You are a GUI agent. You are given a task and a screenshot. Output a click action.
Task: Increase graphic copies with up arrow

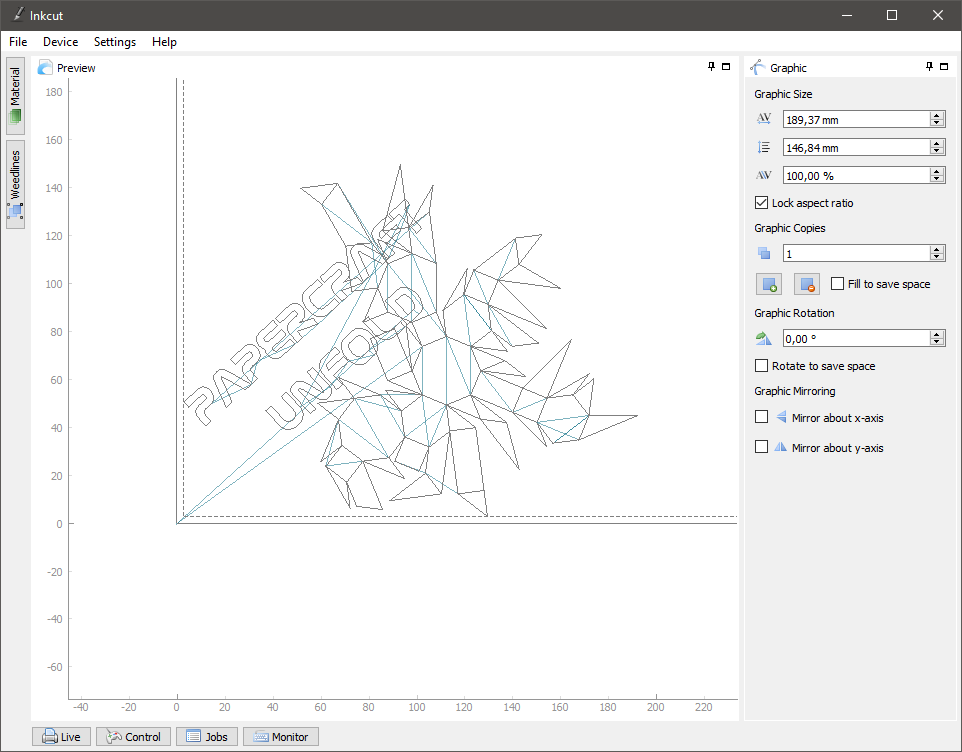937,249
